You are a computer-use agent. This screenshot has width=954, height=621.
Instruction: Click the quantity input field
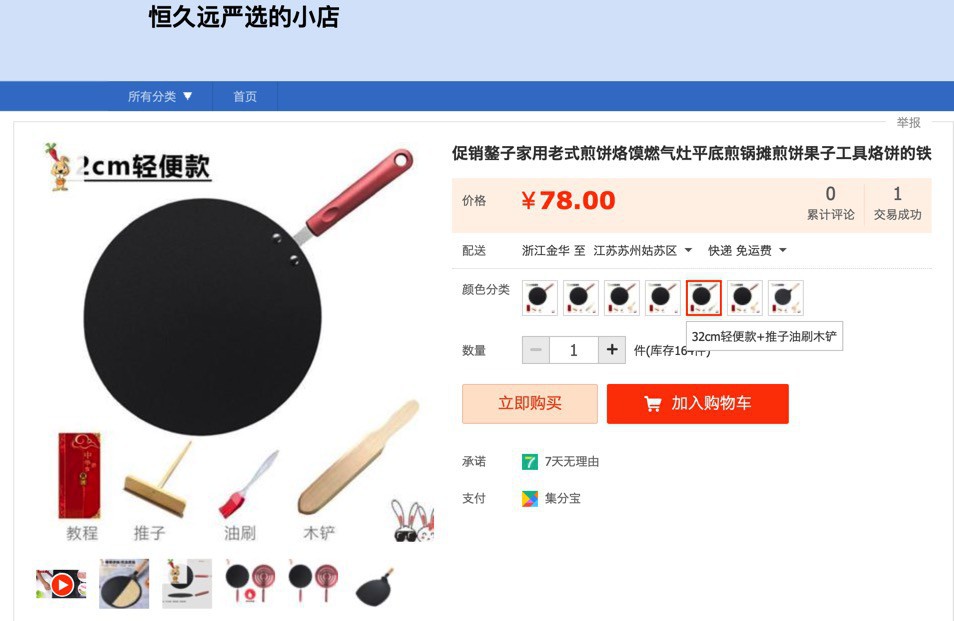click(574, 350)
